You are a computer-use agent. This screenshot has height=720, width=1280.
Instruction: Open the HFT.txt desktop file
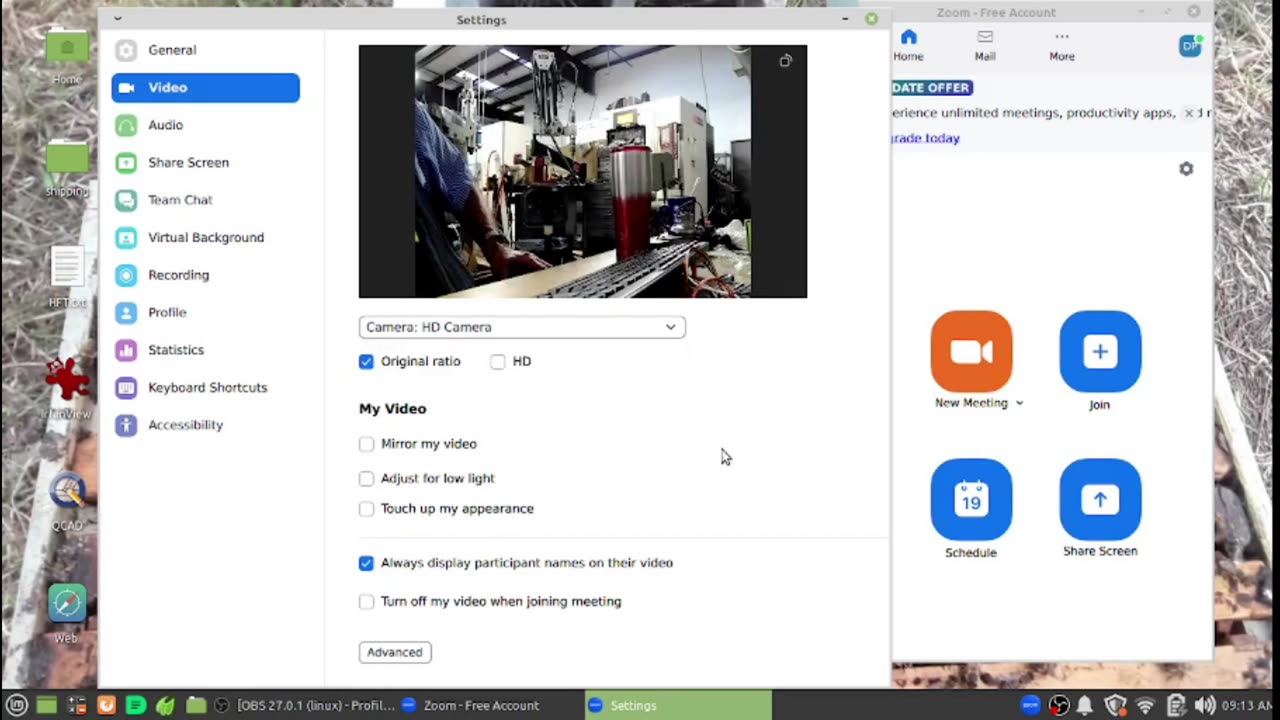[x=67, y=277]
